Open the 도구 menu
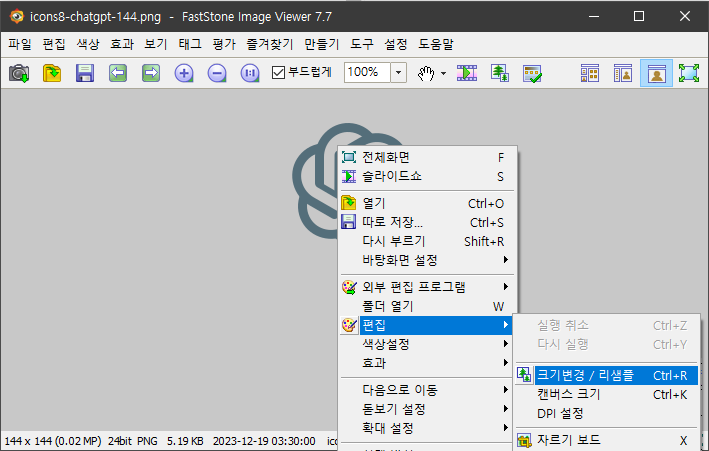Screen dimensions: 709x451 (362, 44)
